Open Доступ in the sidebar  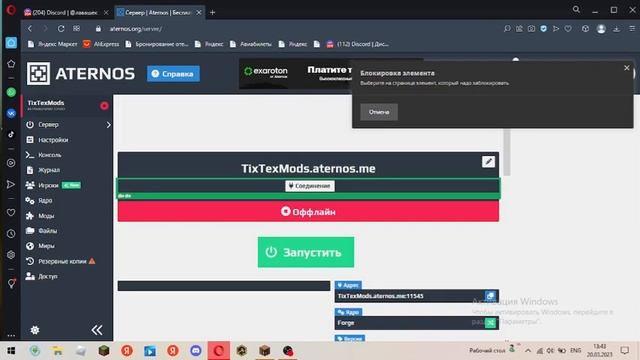(x=47, y=276)
